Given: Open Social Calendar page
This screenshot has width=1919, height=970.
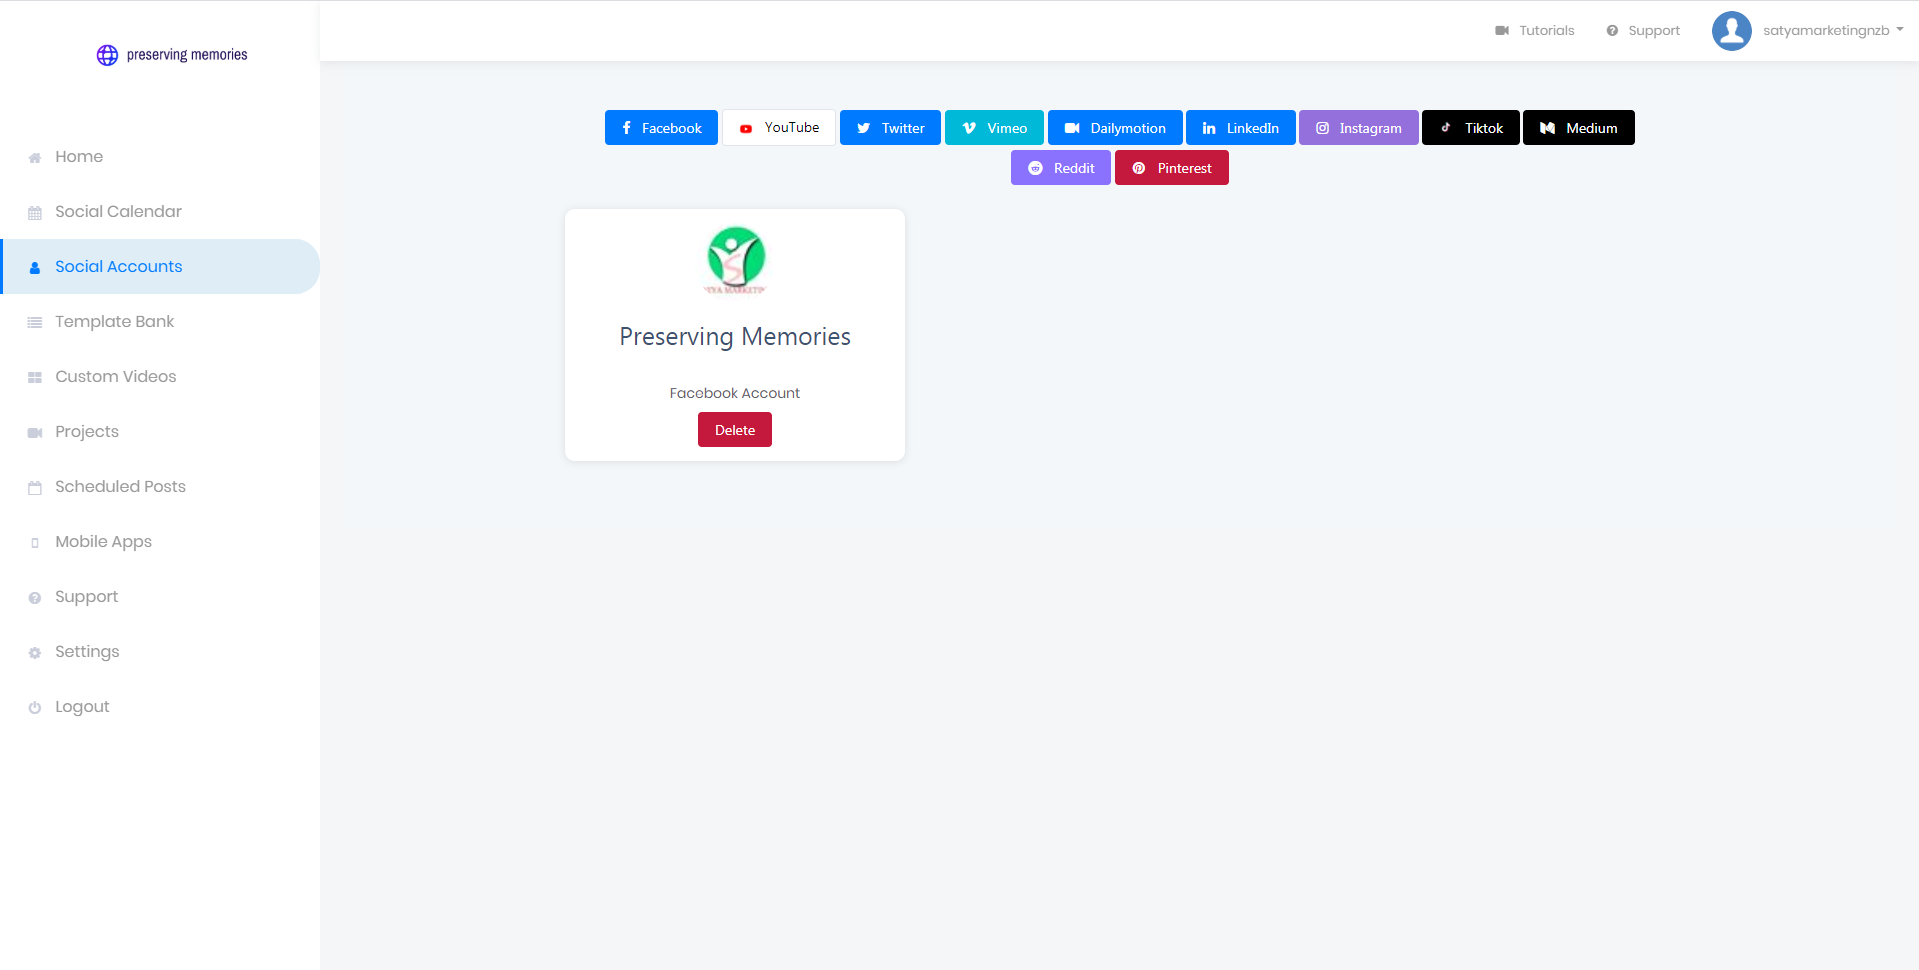Looking at the screenshot, I should (x=160, y=212).
